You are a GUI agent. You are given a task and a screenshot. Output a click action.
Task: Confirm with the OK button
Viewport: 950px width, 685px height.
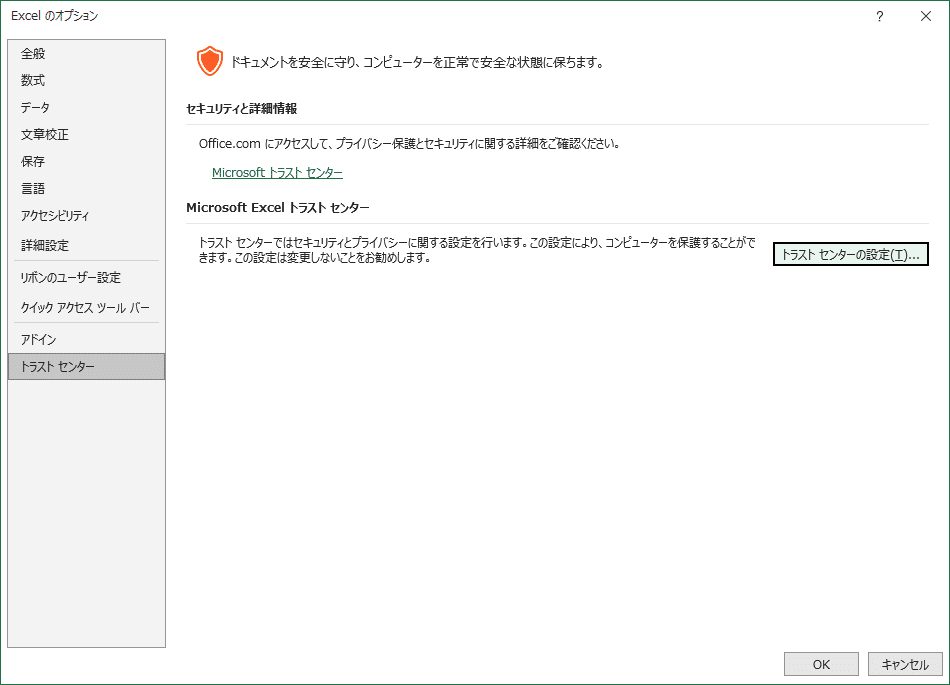821,664
